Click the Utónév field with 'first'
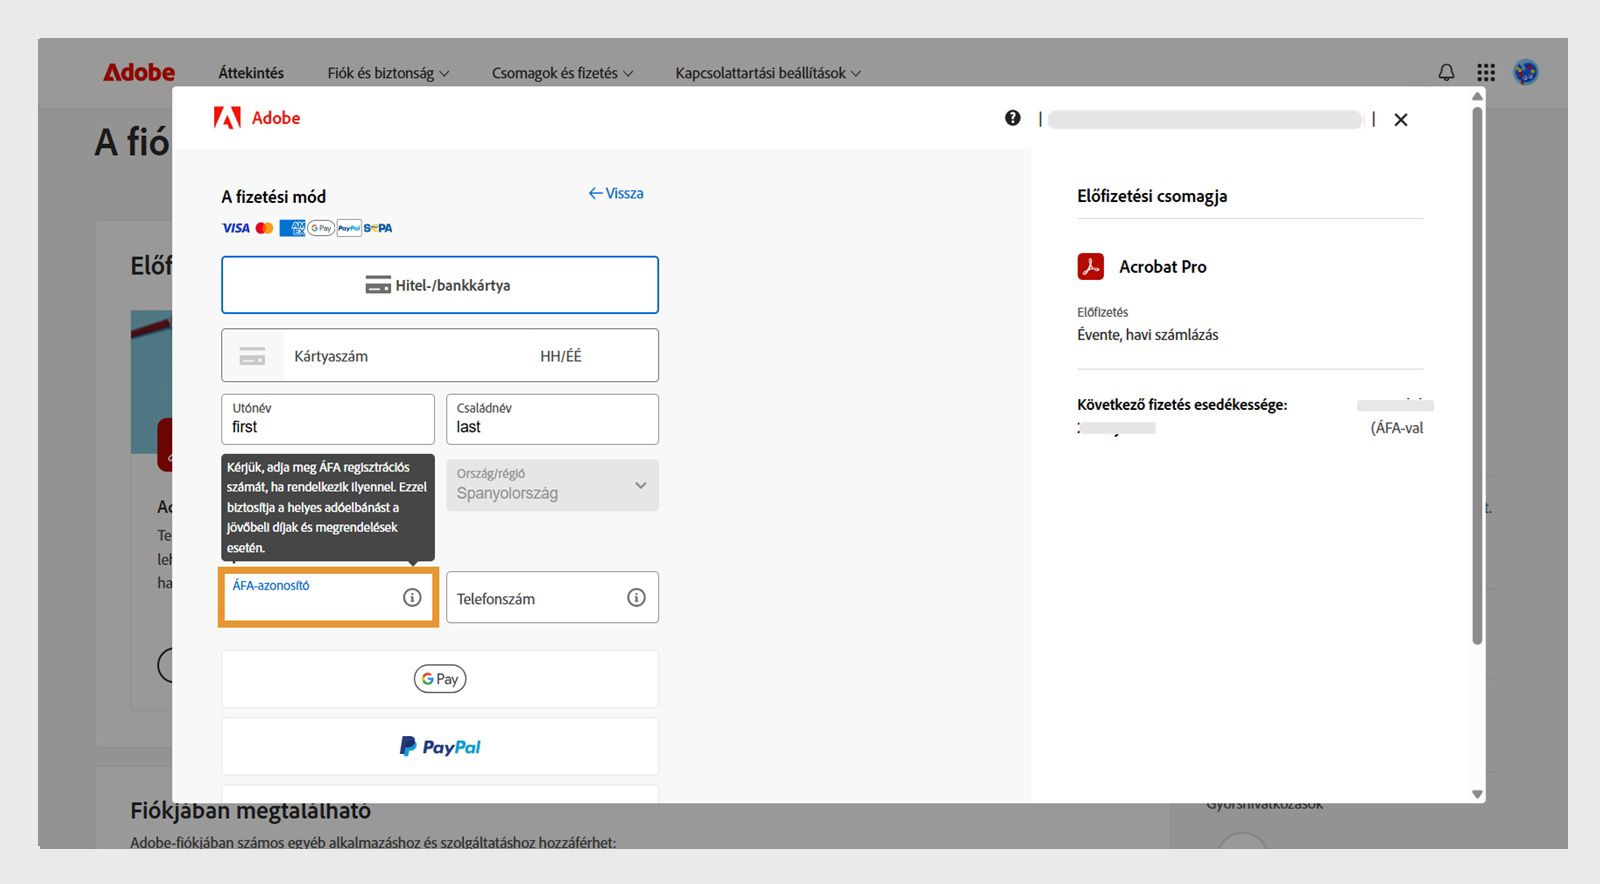 tap(328, 419)
